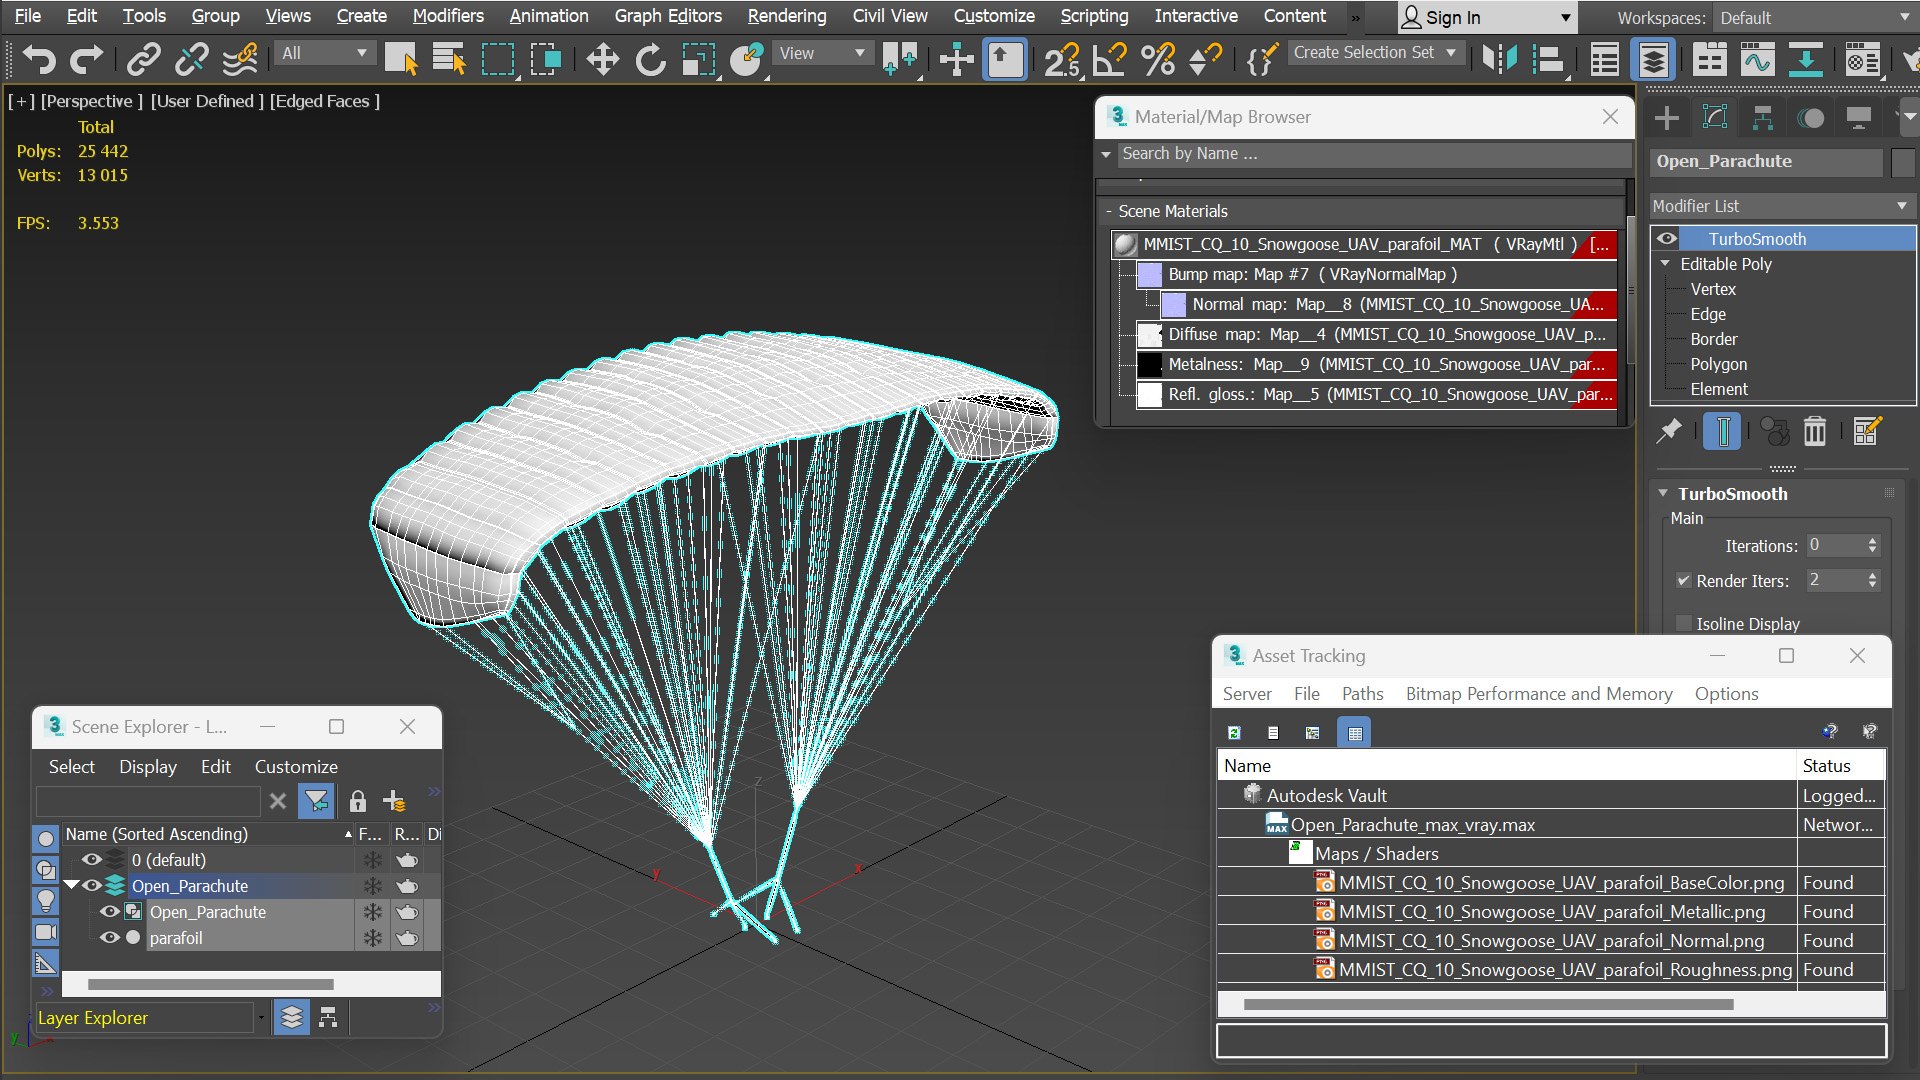Select the Select and Move tool
The image size is (1920, 1080).
pos(602,59)
